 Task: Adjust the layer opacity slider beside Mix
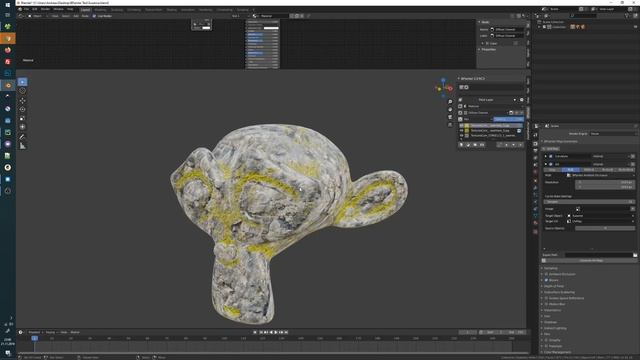pos(508,119)
